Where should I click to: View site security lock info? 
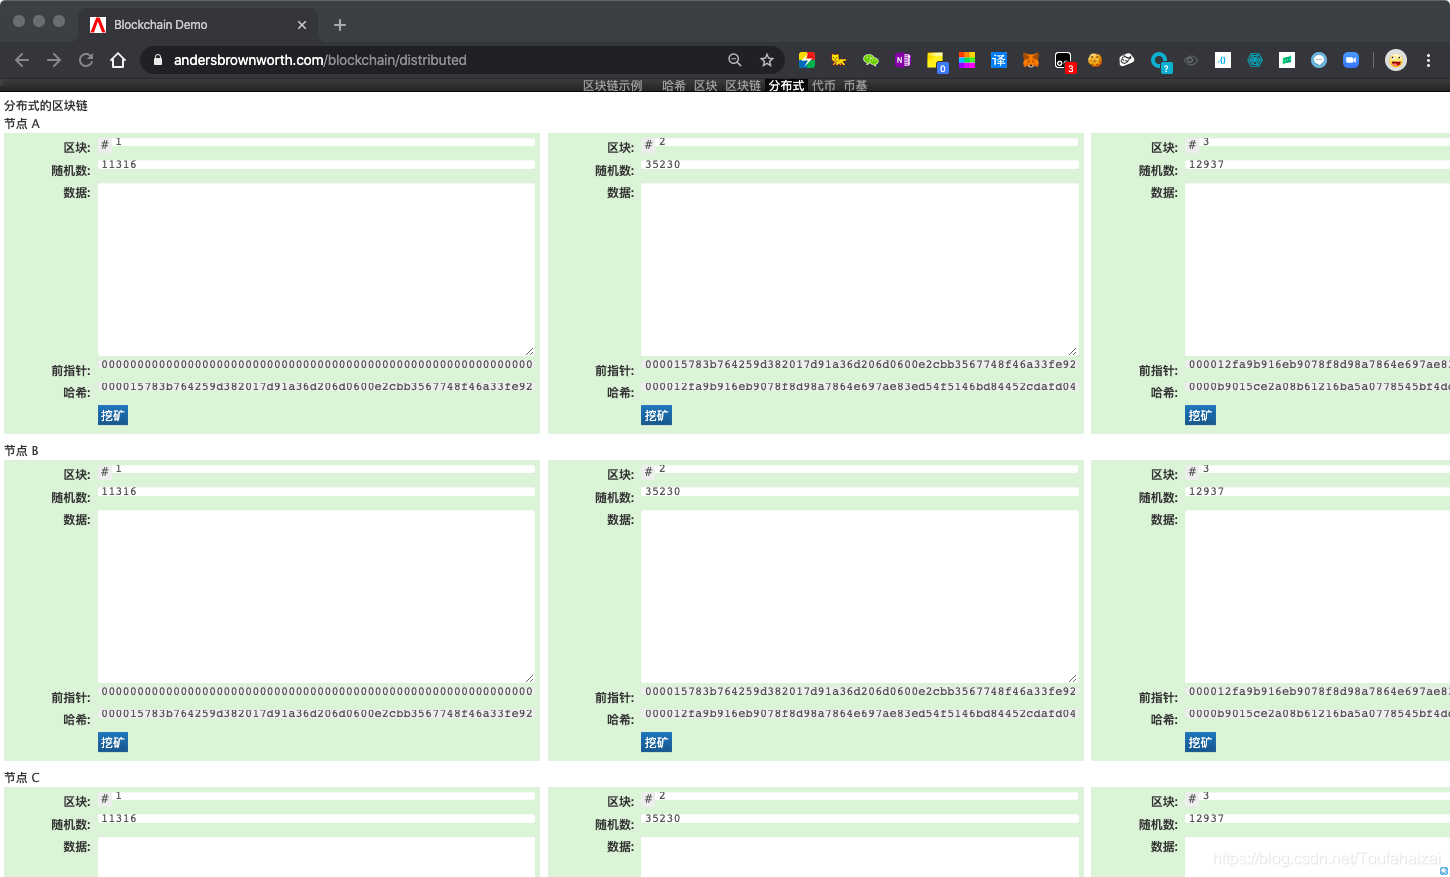point(158,60)
